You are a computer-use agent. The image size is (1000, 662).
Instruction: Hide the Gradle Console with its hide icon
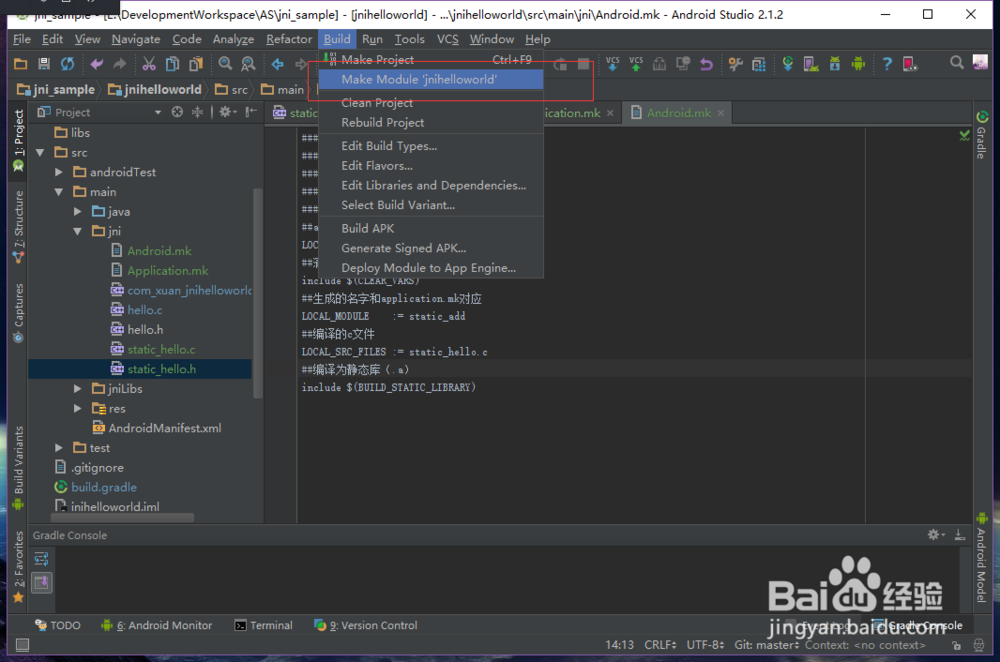tap(960, 534)
